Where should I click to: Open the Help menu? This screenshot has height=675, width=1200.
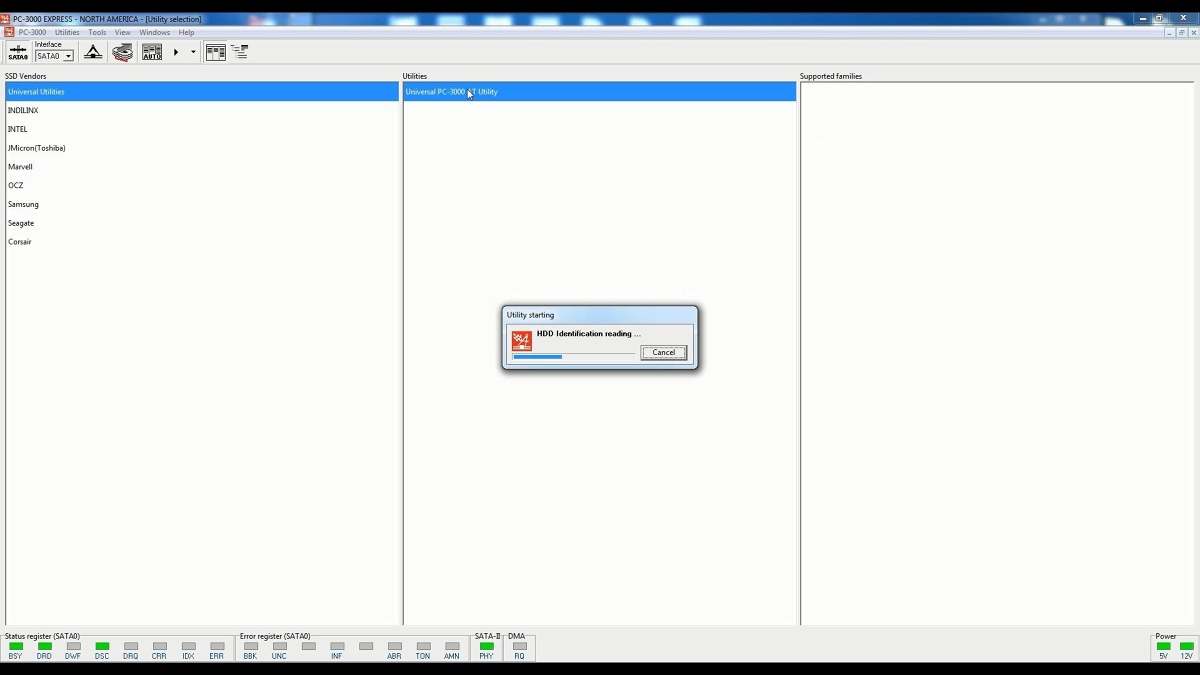click(x=186, y=32)
